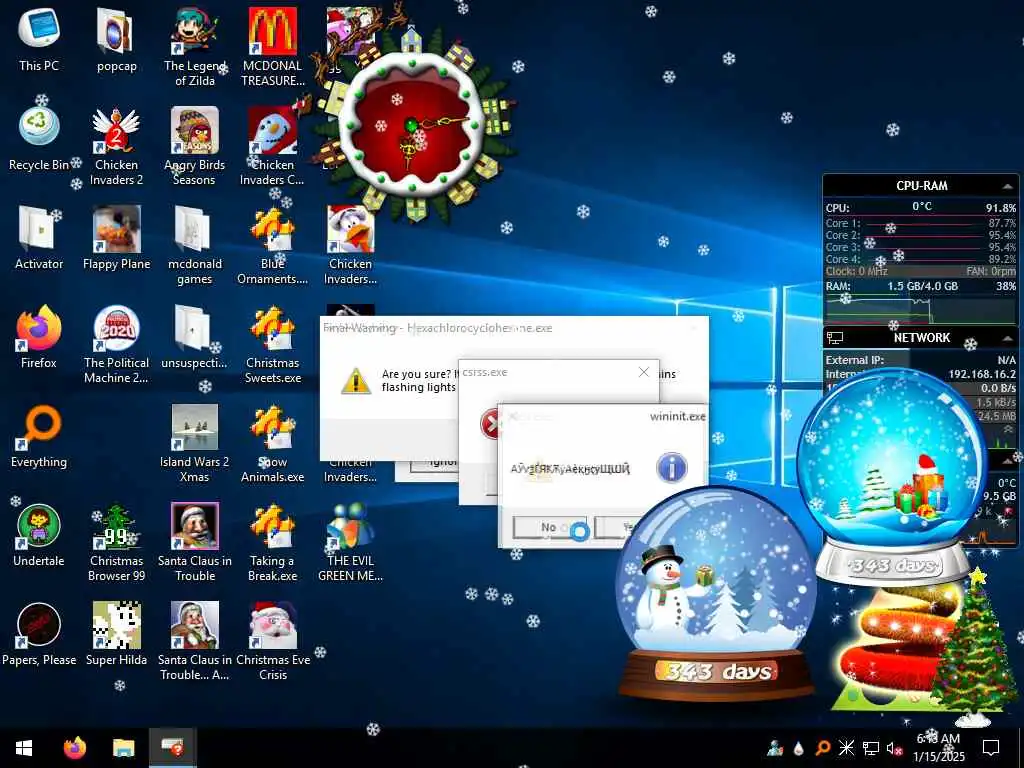This screenshot has height=768, width=1024.
Task: Close the csrss.exe dialog
Action: (643, 372)
